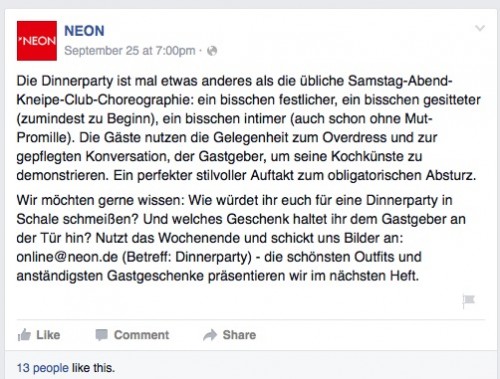The width and height of the screenshot is (500, 379).
Task: Expand the post options chevron
Action: (x=480, y=28)
